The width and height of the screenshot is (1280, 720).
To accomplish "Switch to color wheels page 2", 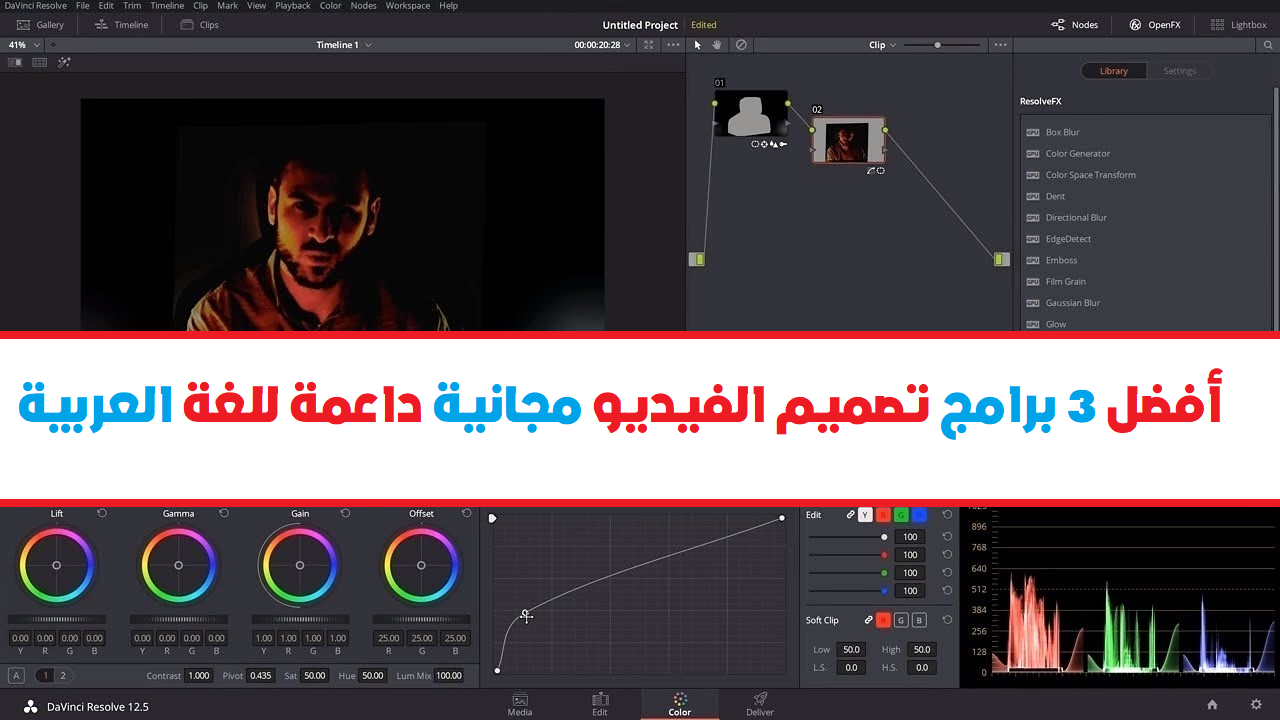I will (63, 675).
